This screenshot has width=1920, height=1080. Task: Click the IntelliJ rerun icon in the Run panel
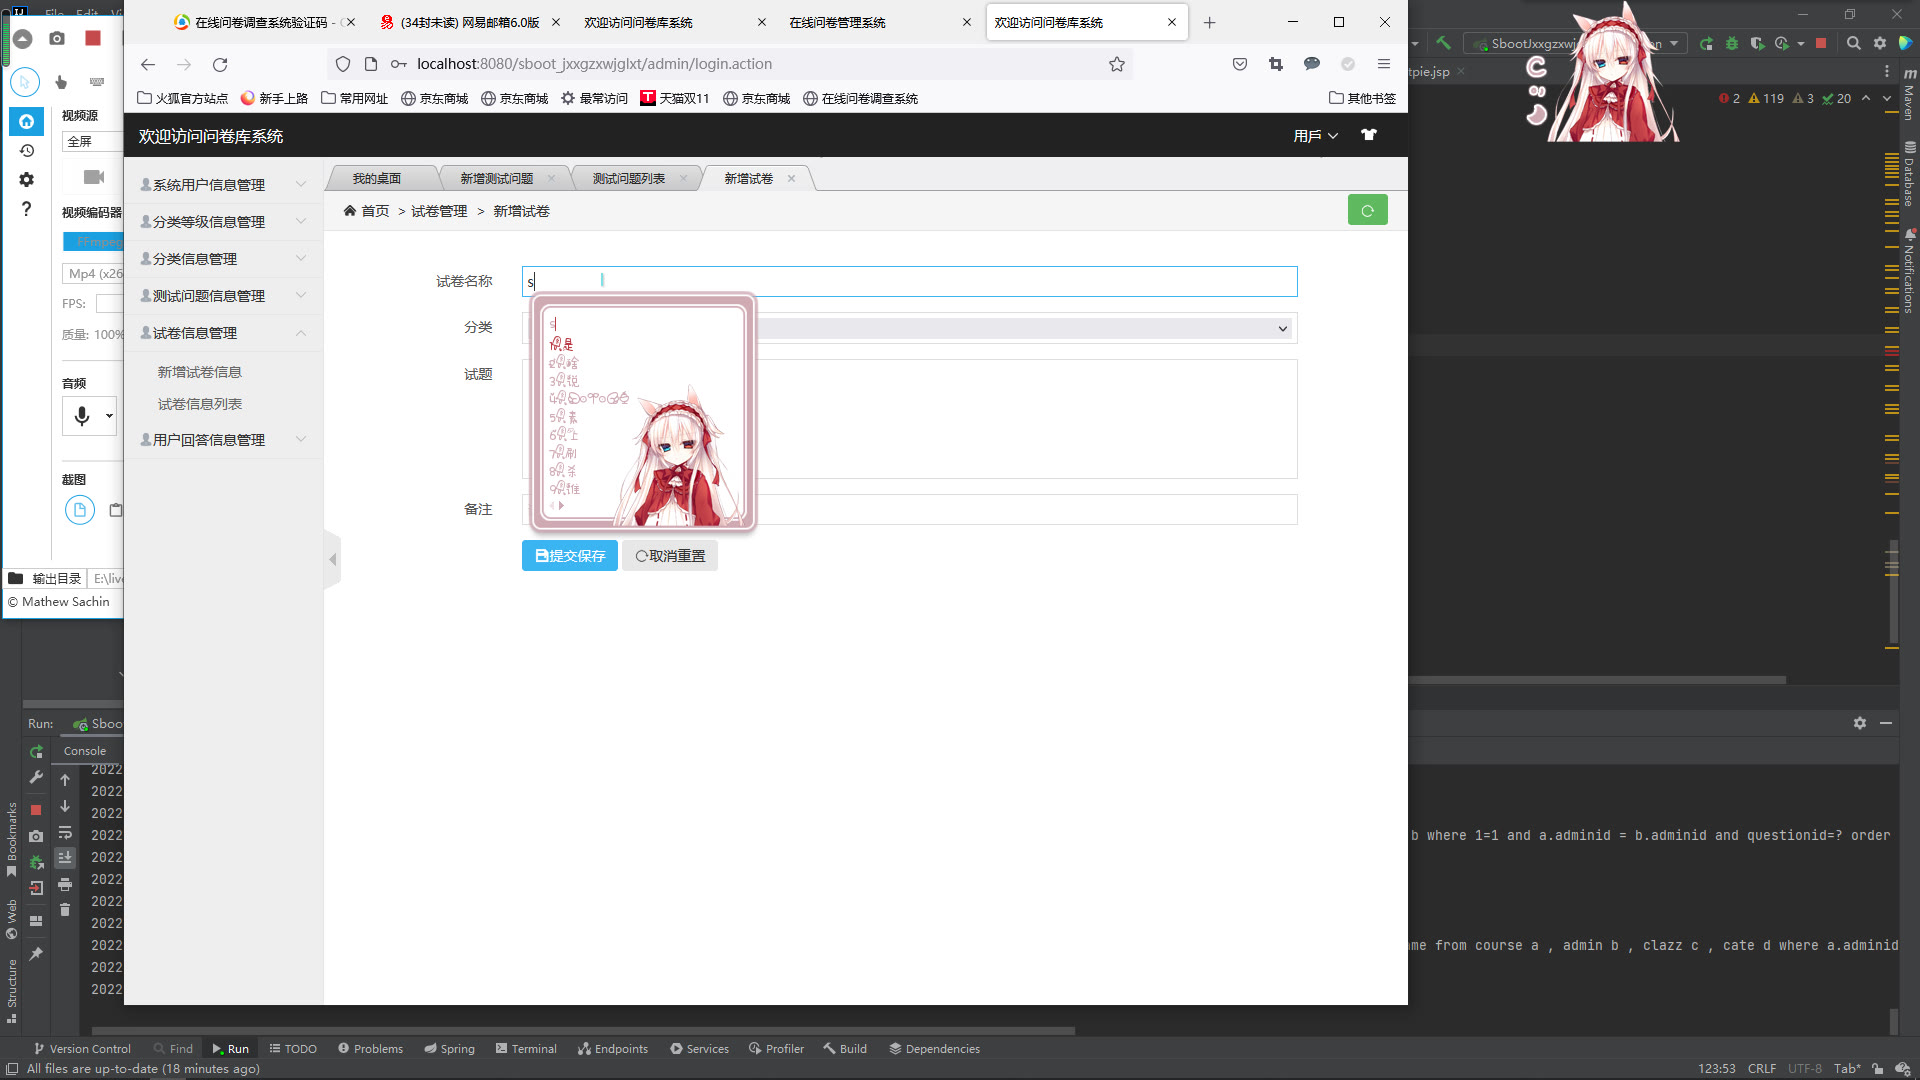tap(36, 751)
